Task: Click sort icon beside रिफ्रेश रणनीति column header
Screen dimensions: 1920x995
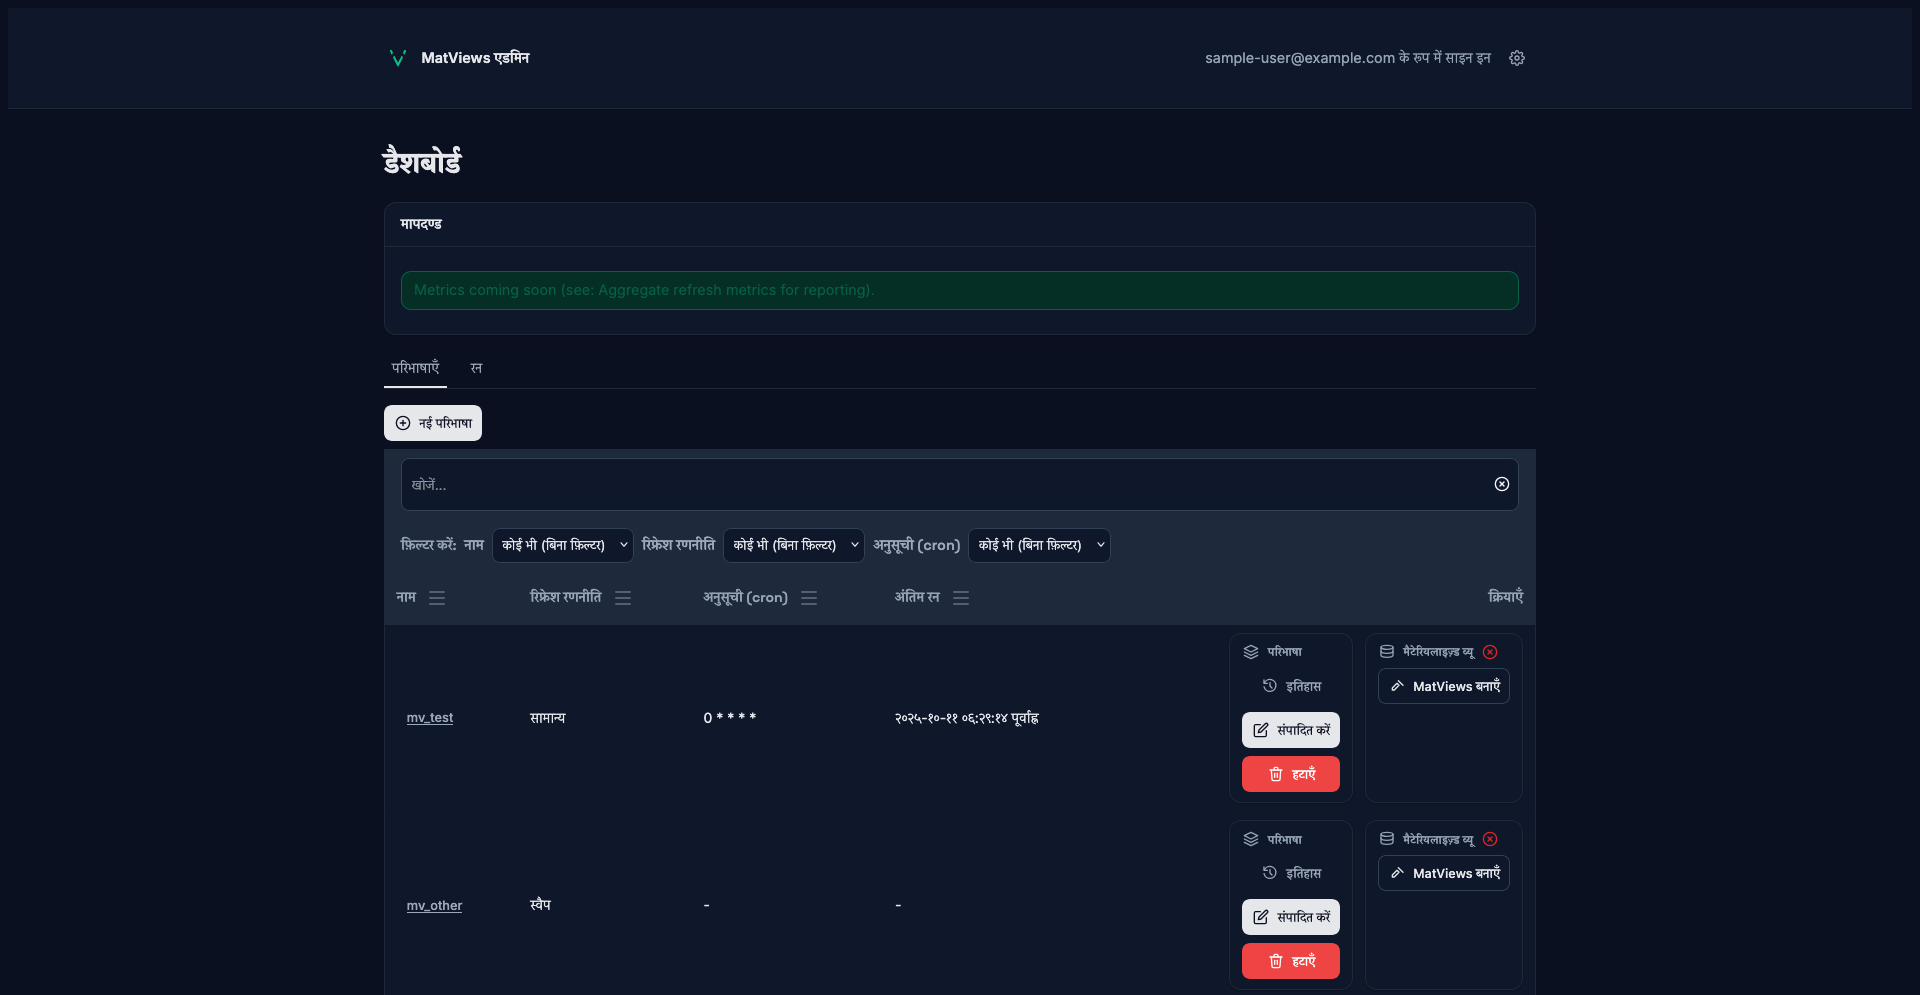Action: click(x=623, y=598)
